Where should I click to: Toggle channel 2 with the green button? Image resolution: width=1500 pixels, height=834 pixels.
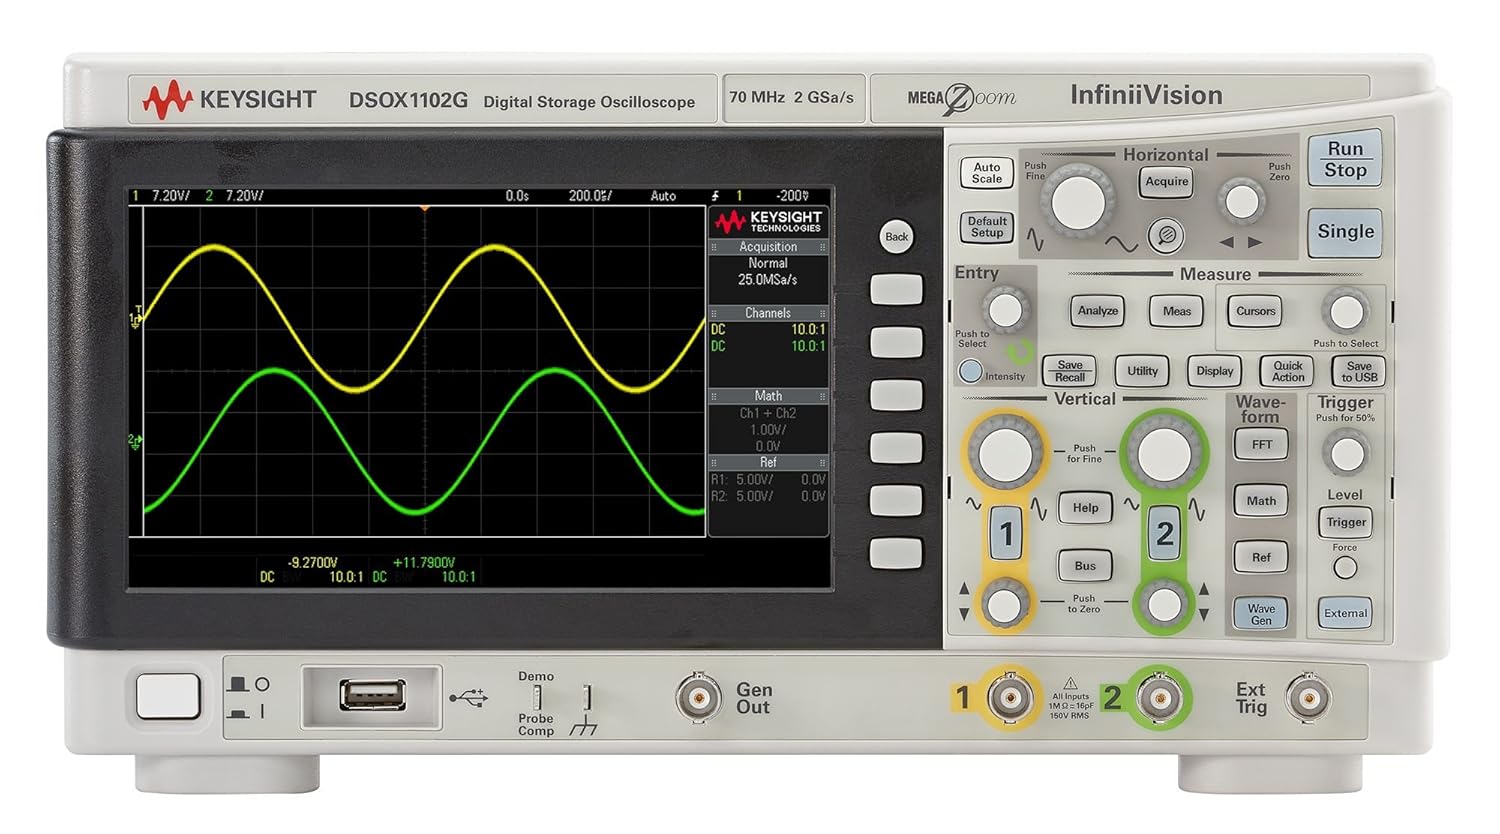pyautogui.click(x=1163, y=534)
